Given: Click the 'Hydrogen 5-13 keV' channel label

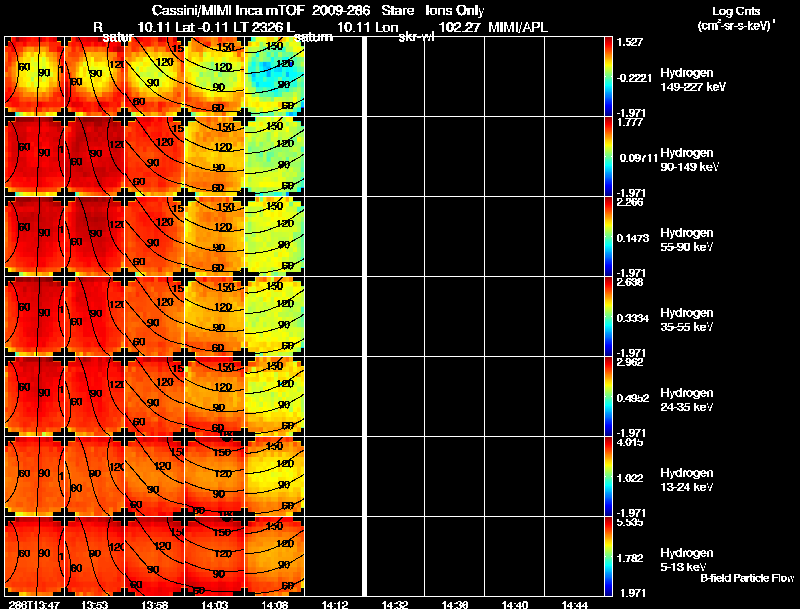Looking at the screenshot, I should click(687, 560).
